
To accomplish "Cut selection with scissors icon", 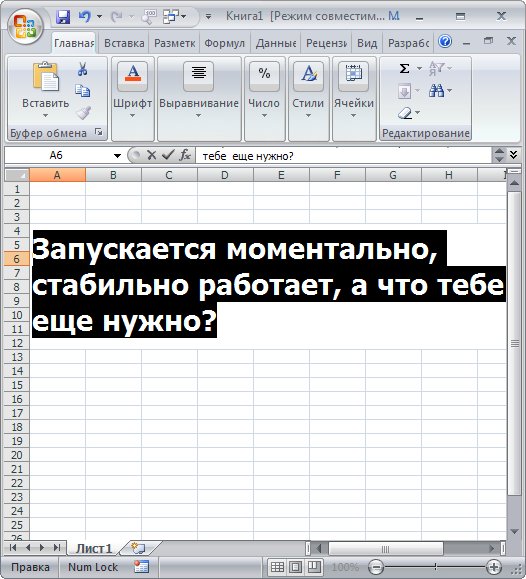I will click(x=82, y=69).
